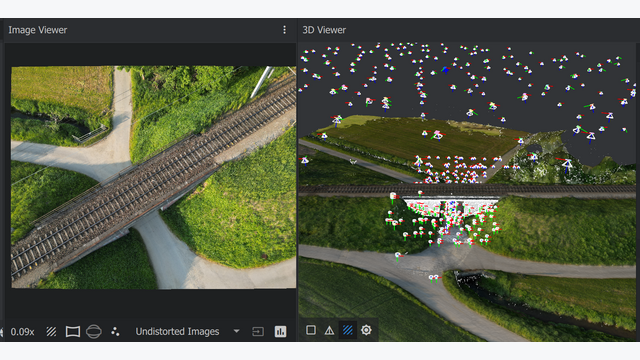The image size is (640, 360).
Task: Toggle the tie points display icon
Action: coord(115,331)
